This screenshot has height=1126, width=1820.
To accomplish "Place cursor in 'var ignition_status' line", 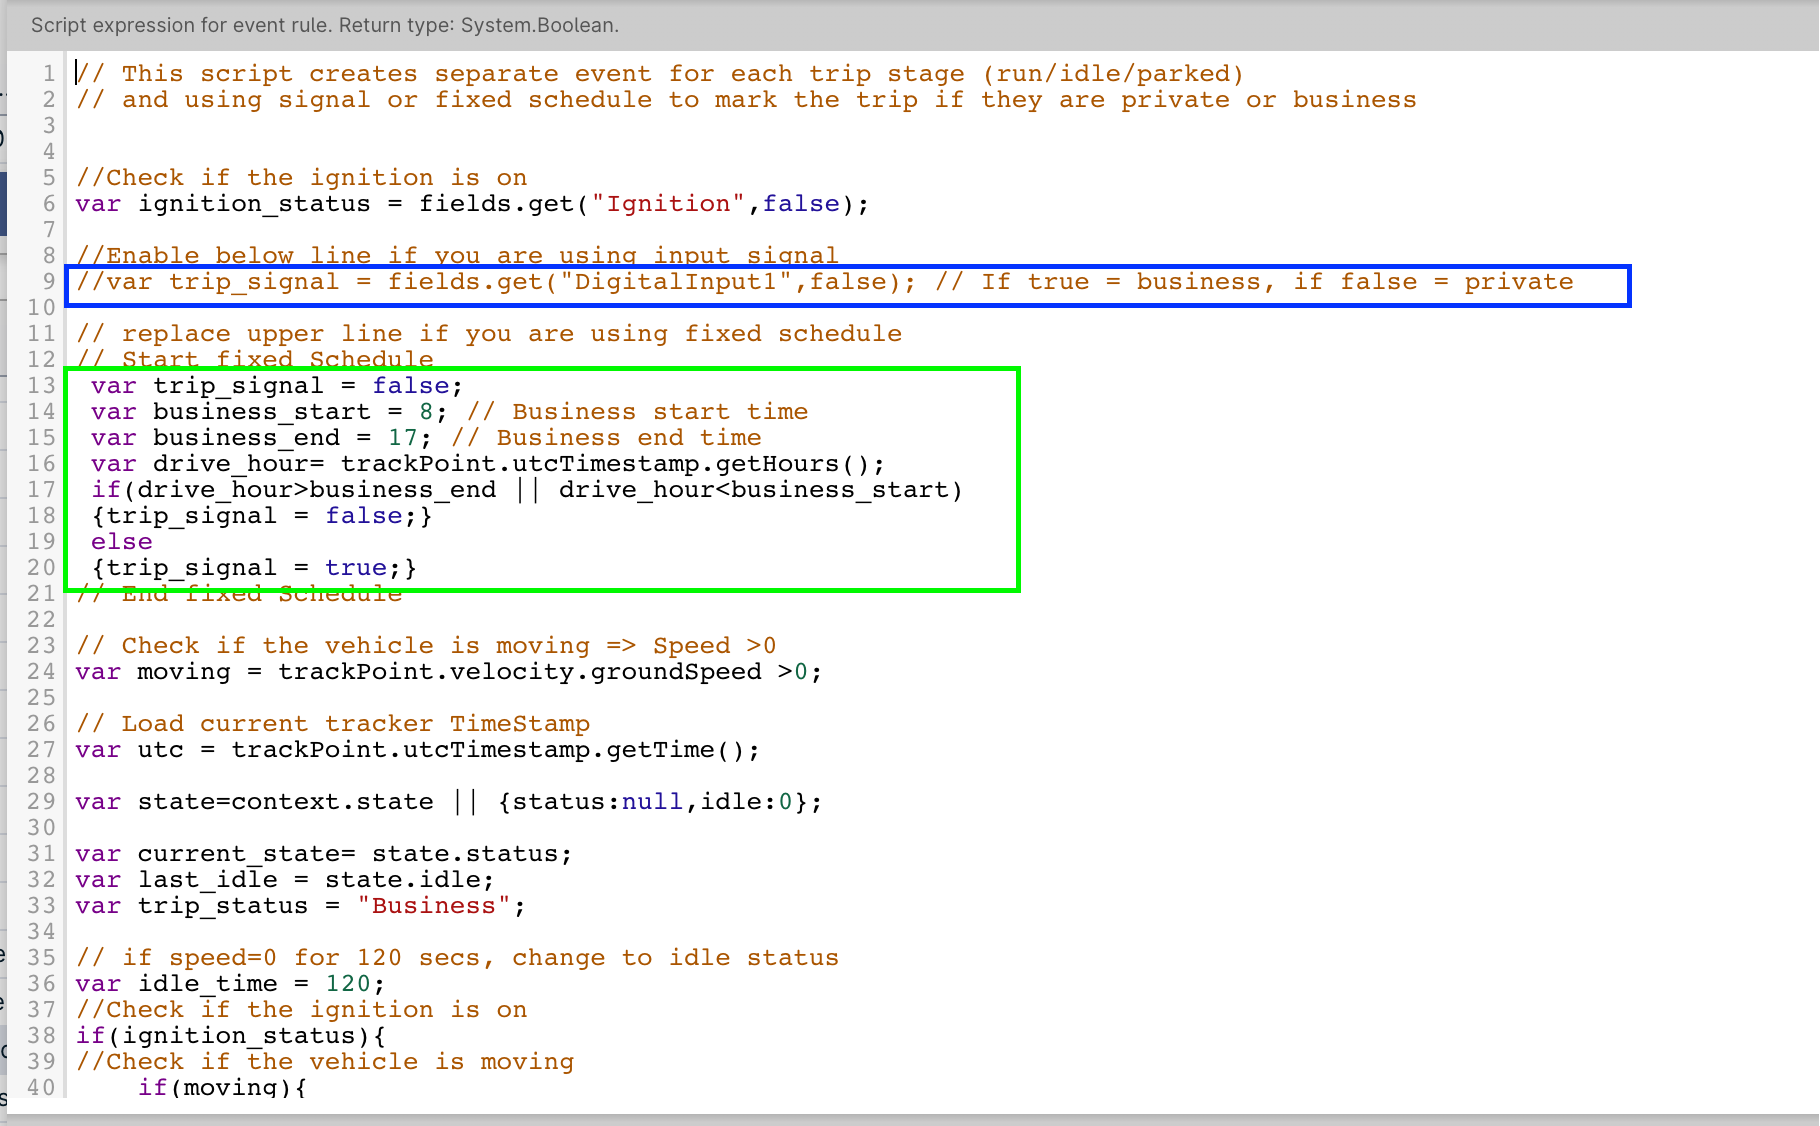I will pos(472,204).
